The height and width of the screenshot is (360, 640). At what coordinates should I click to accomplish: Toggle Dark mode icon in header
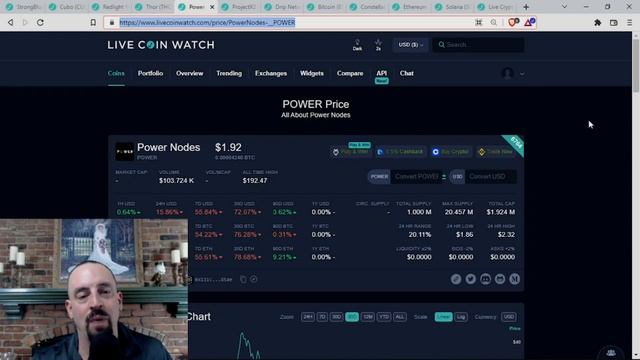[357, 45]
